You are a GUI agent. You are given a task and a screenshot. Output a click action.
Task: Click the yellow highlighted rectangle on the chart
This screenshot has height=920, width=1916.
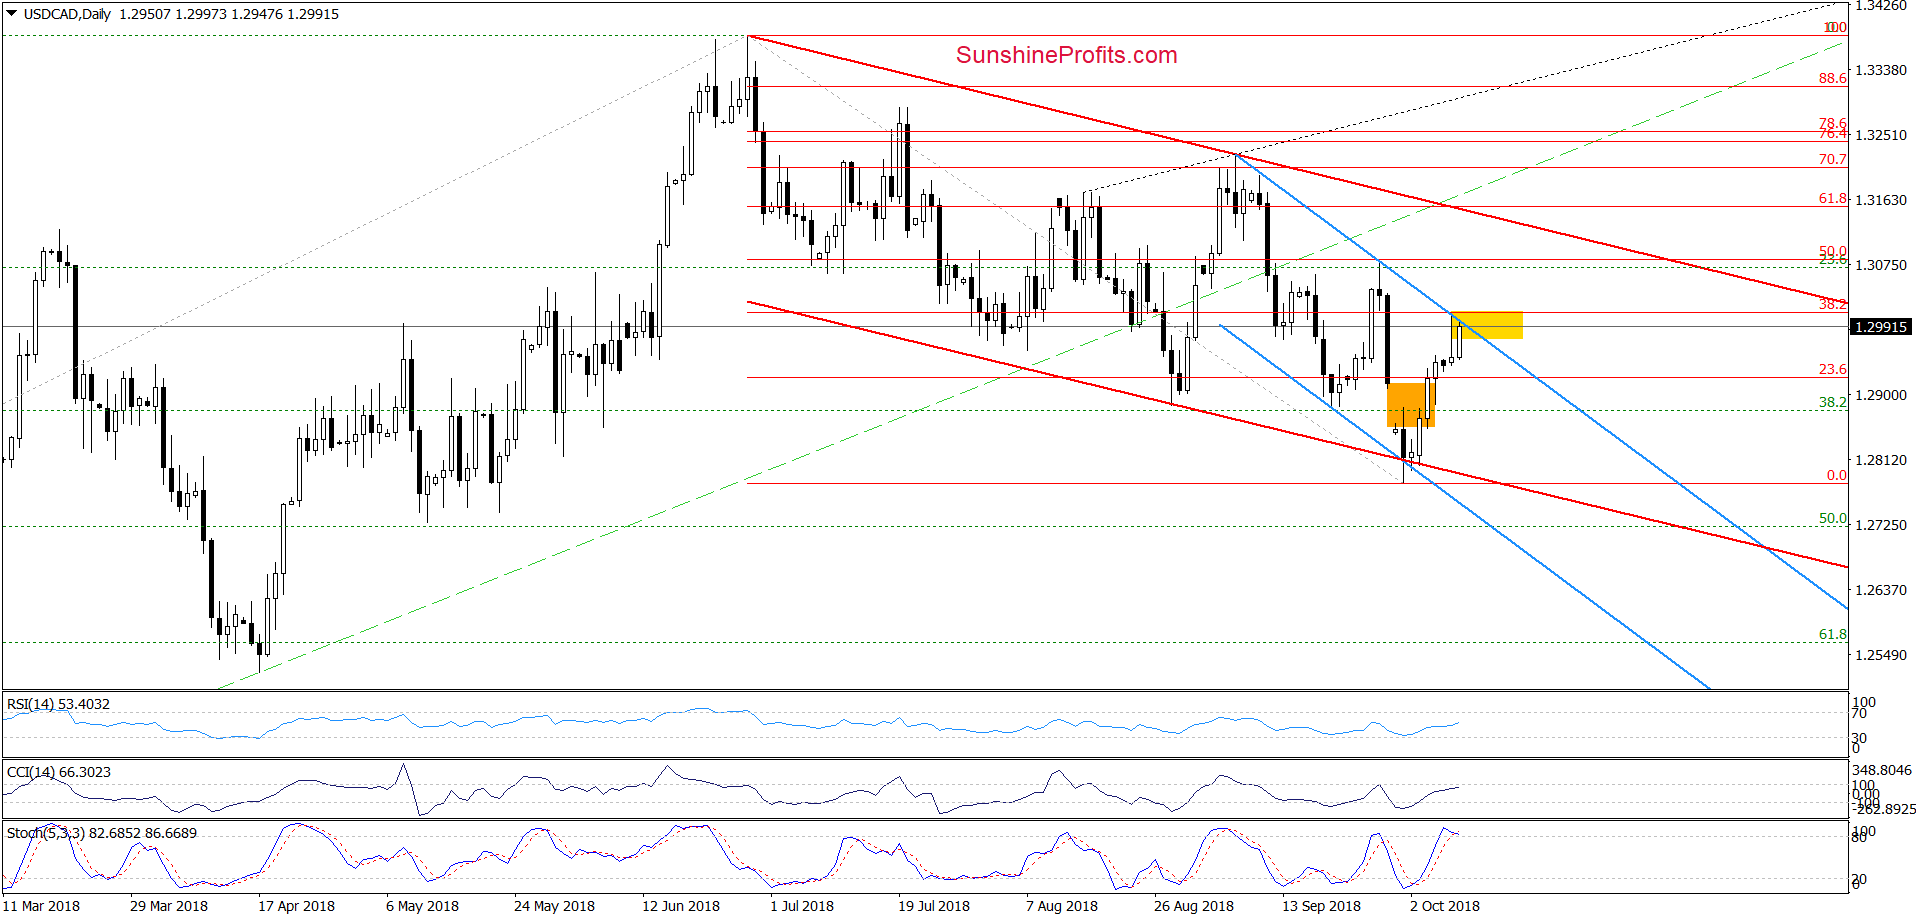1488,325
